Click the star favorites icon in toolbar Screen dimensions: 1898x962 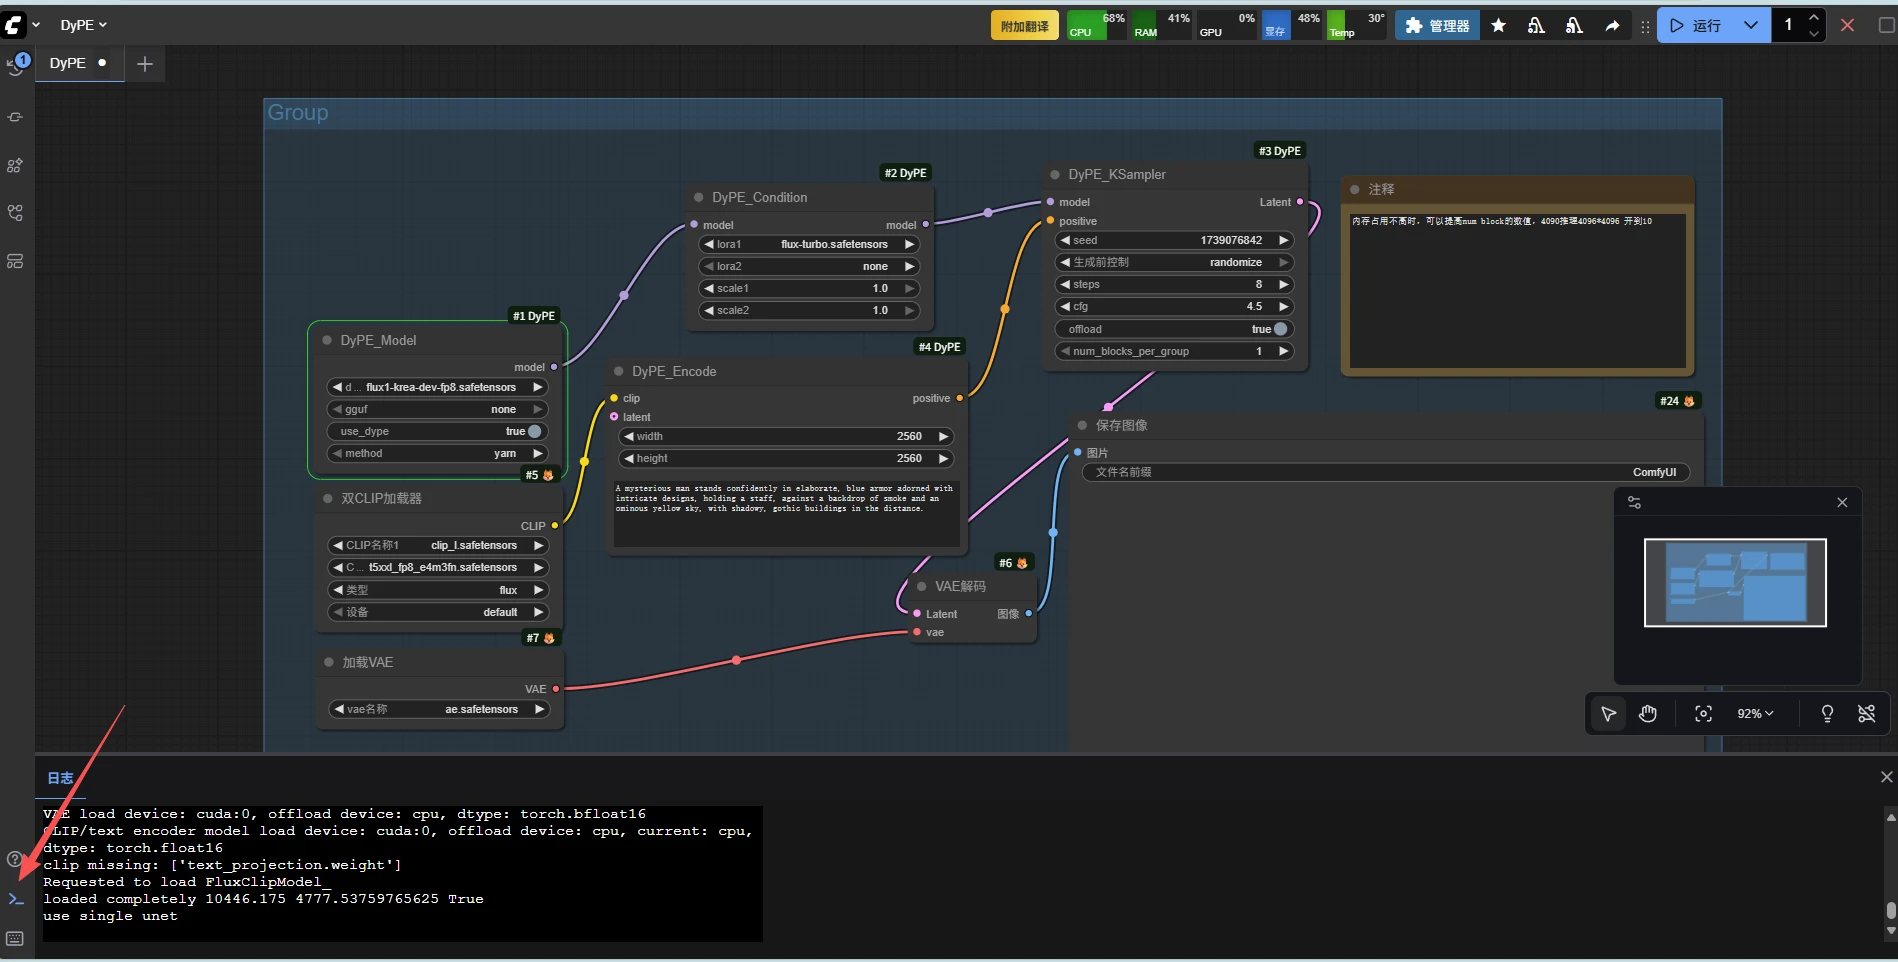pos(1498,26)
